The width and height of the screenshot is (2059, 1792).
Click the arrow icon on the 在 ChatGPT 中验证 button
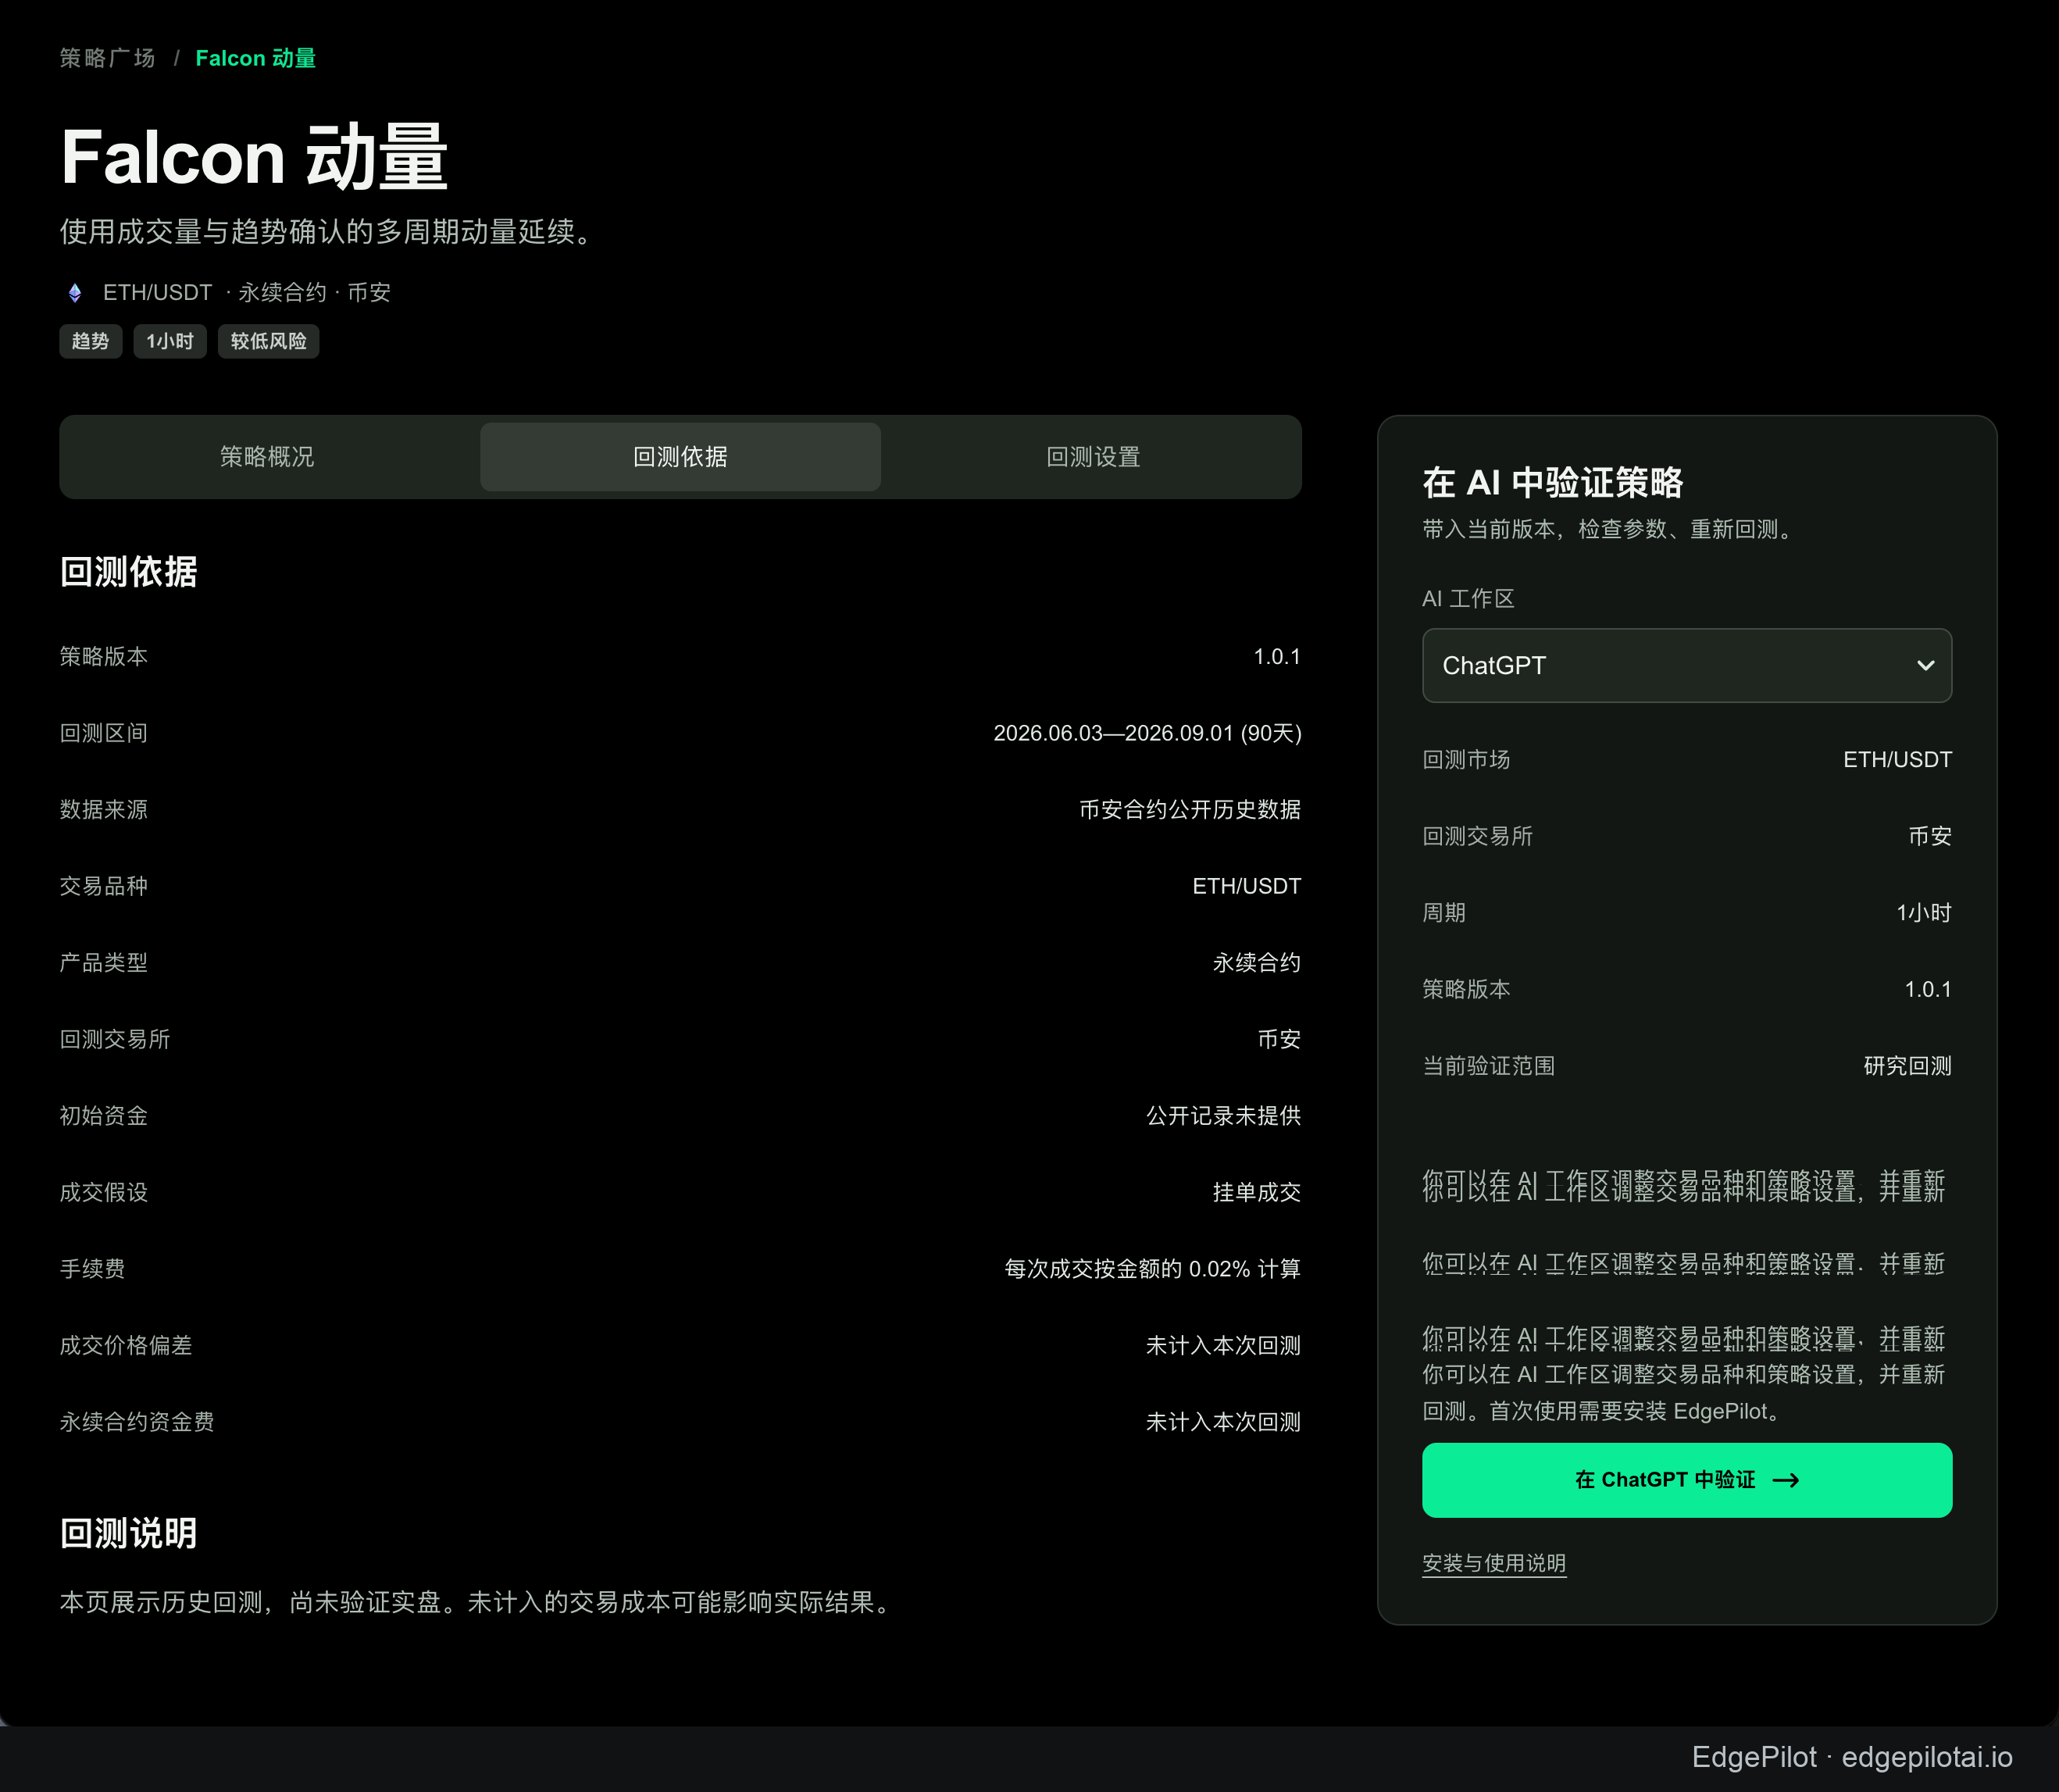click(x=1785, y=1480)
